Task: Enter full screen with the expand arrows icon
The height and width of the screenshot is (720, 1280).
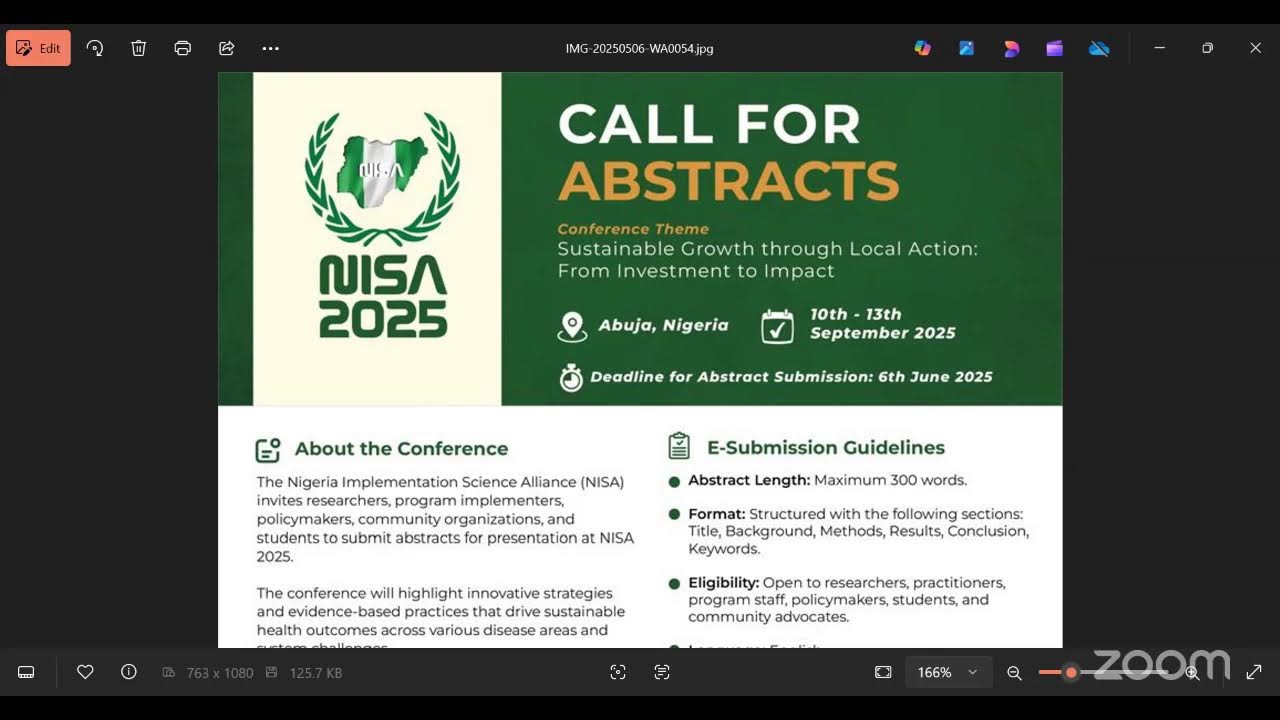Action: click(x=1254, y=673)
